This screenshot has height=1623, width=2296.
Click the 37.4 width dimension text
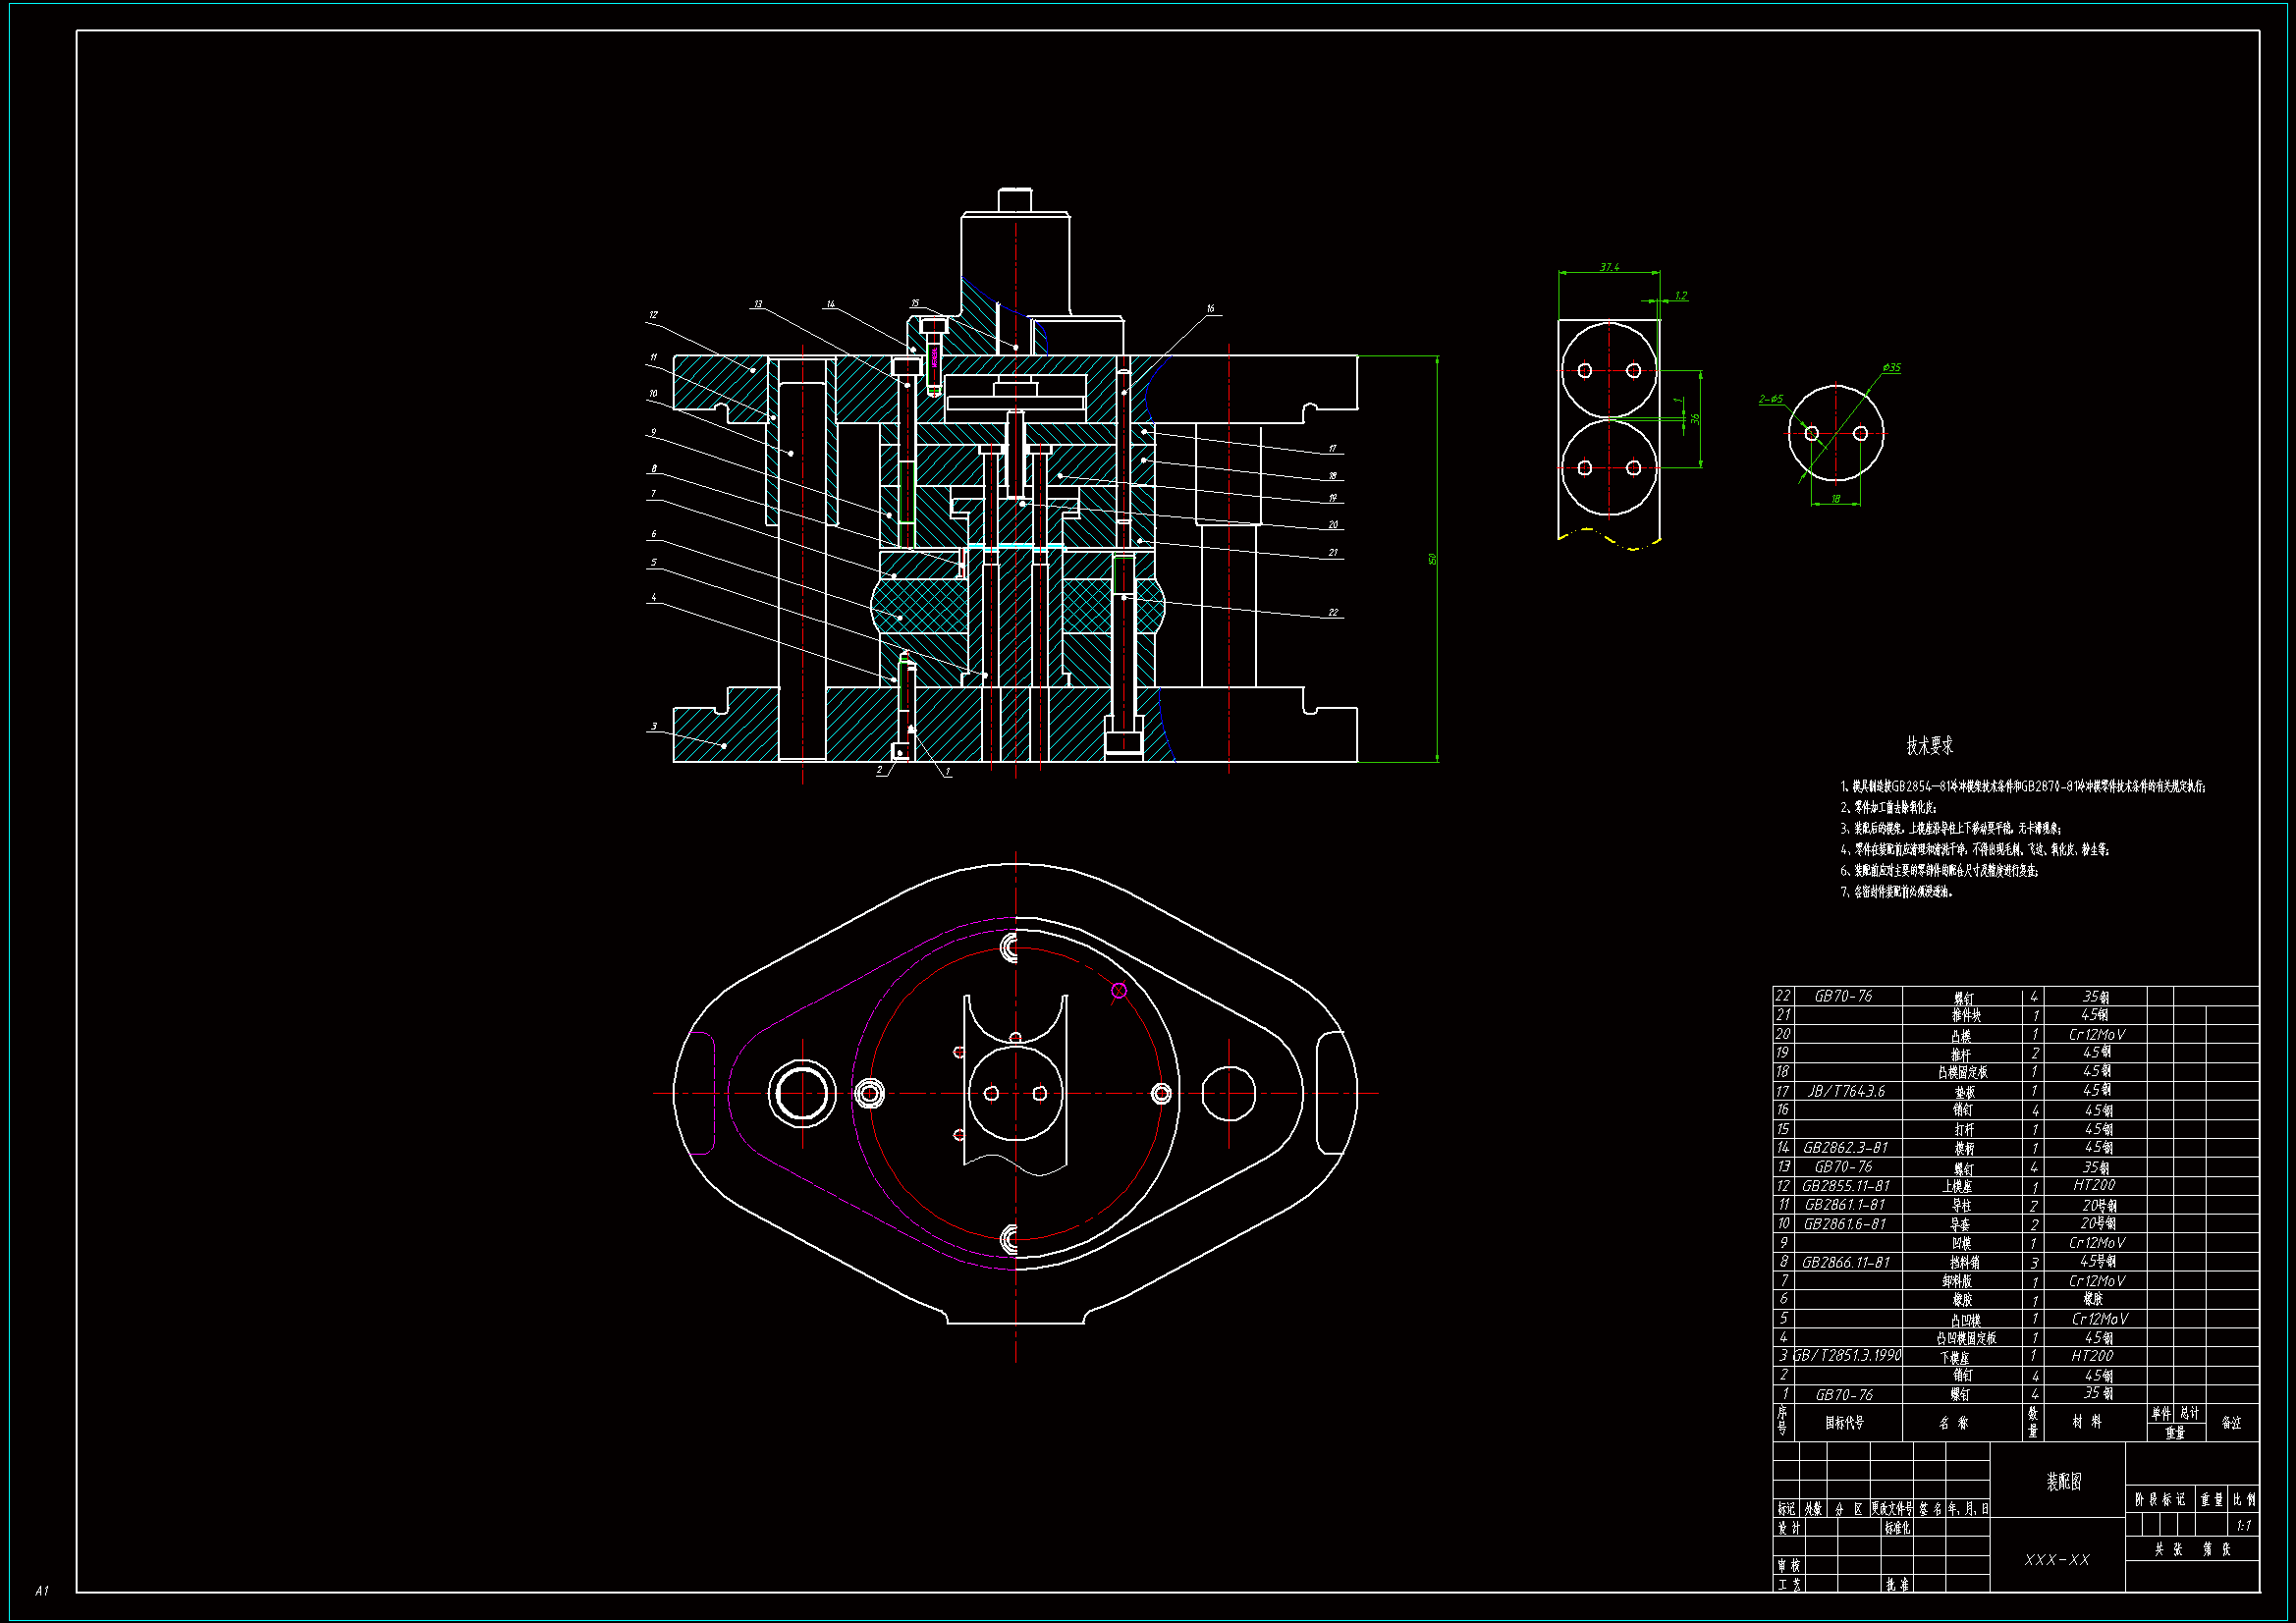click(x=1609, y=267)
